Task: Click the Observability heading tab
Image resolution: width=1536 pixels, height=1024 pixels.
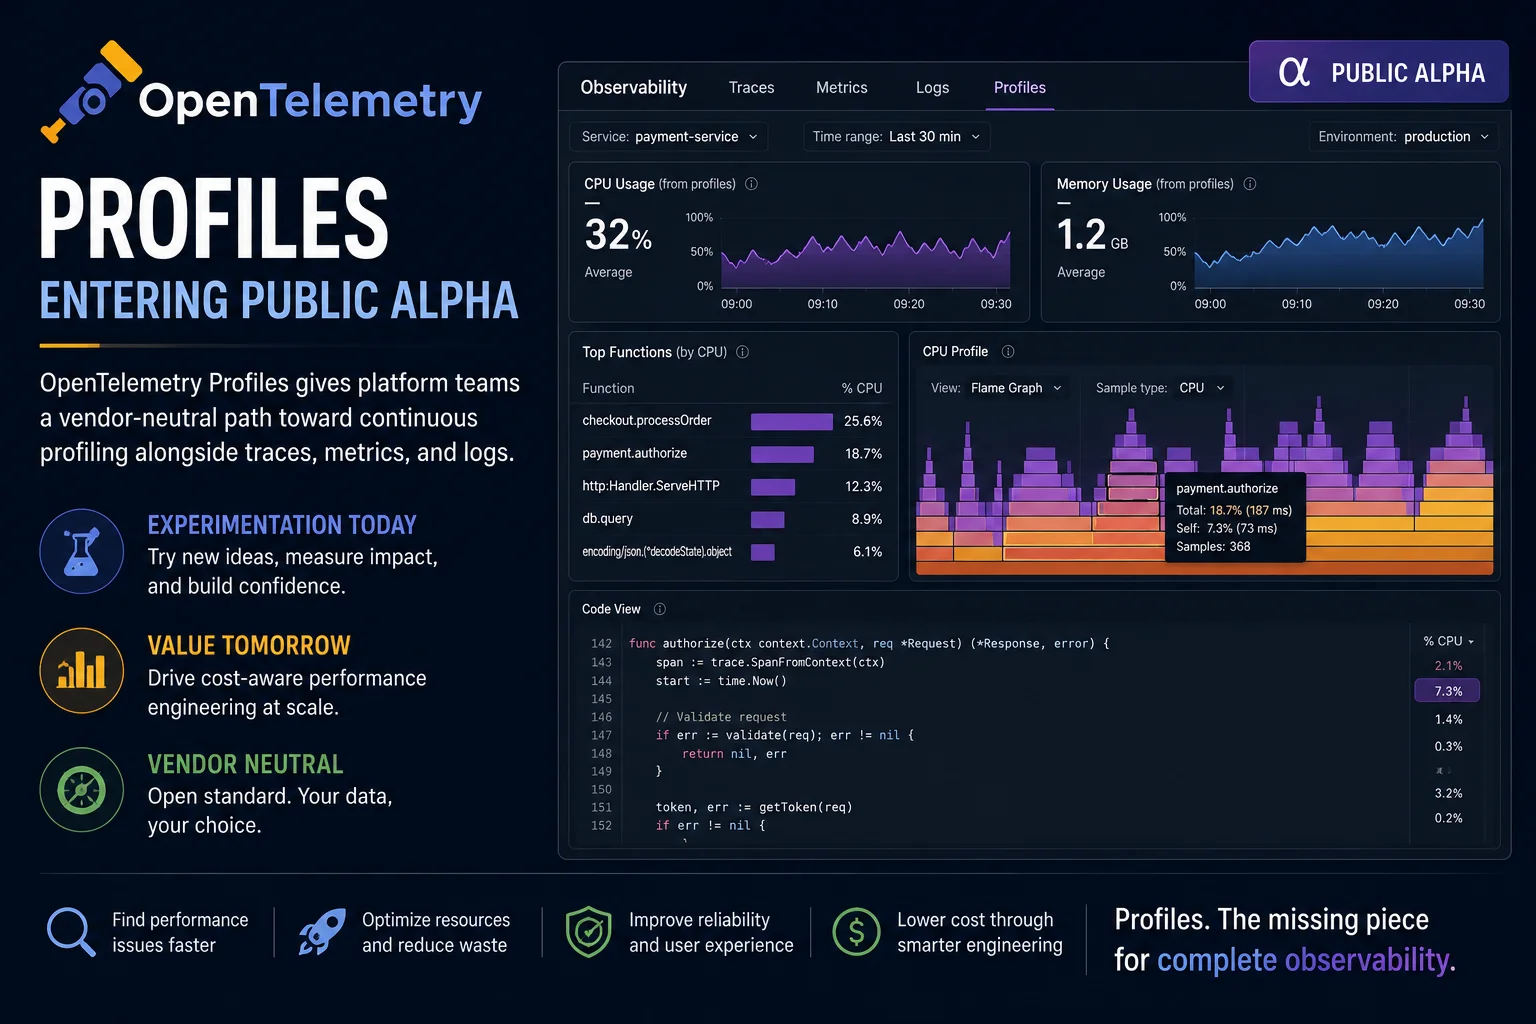Action: pos(634,88)
